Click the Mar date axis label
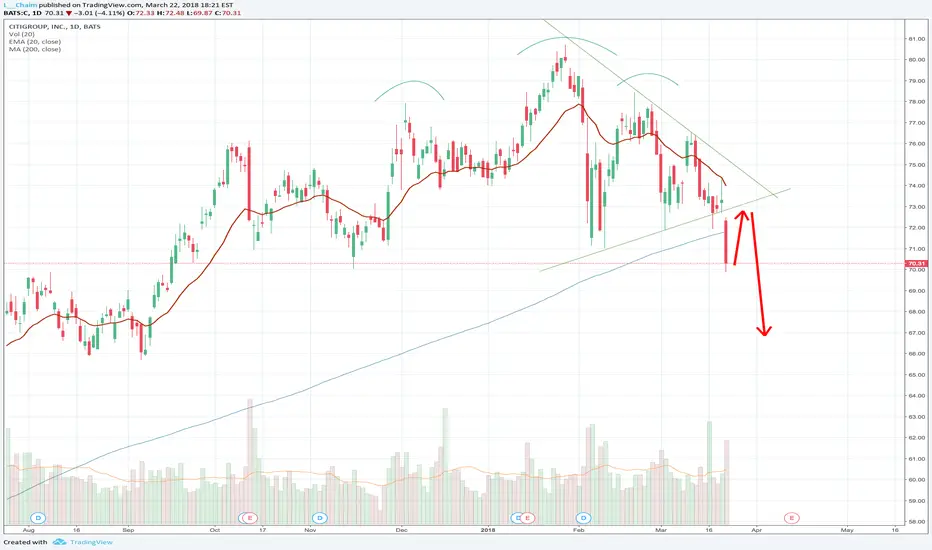This screenshot has width=932, height=550. [x=661, y=530]
